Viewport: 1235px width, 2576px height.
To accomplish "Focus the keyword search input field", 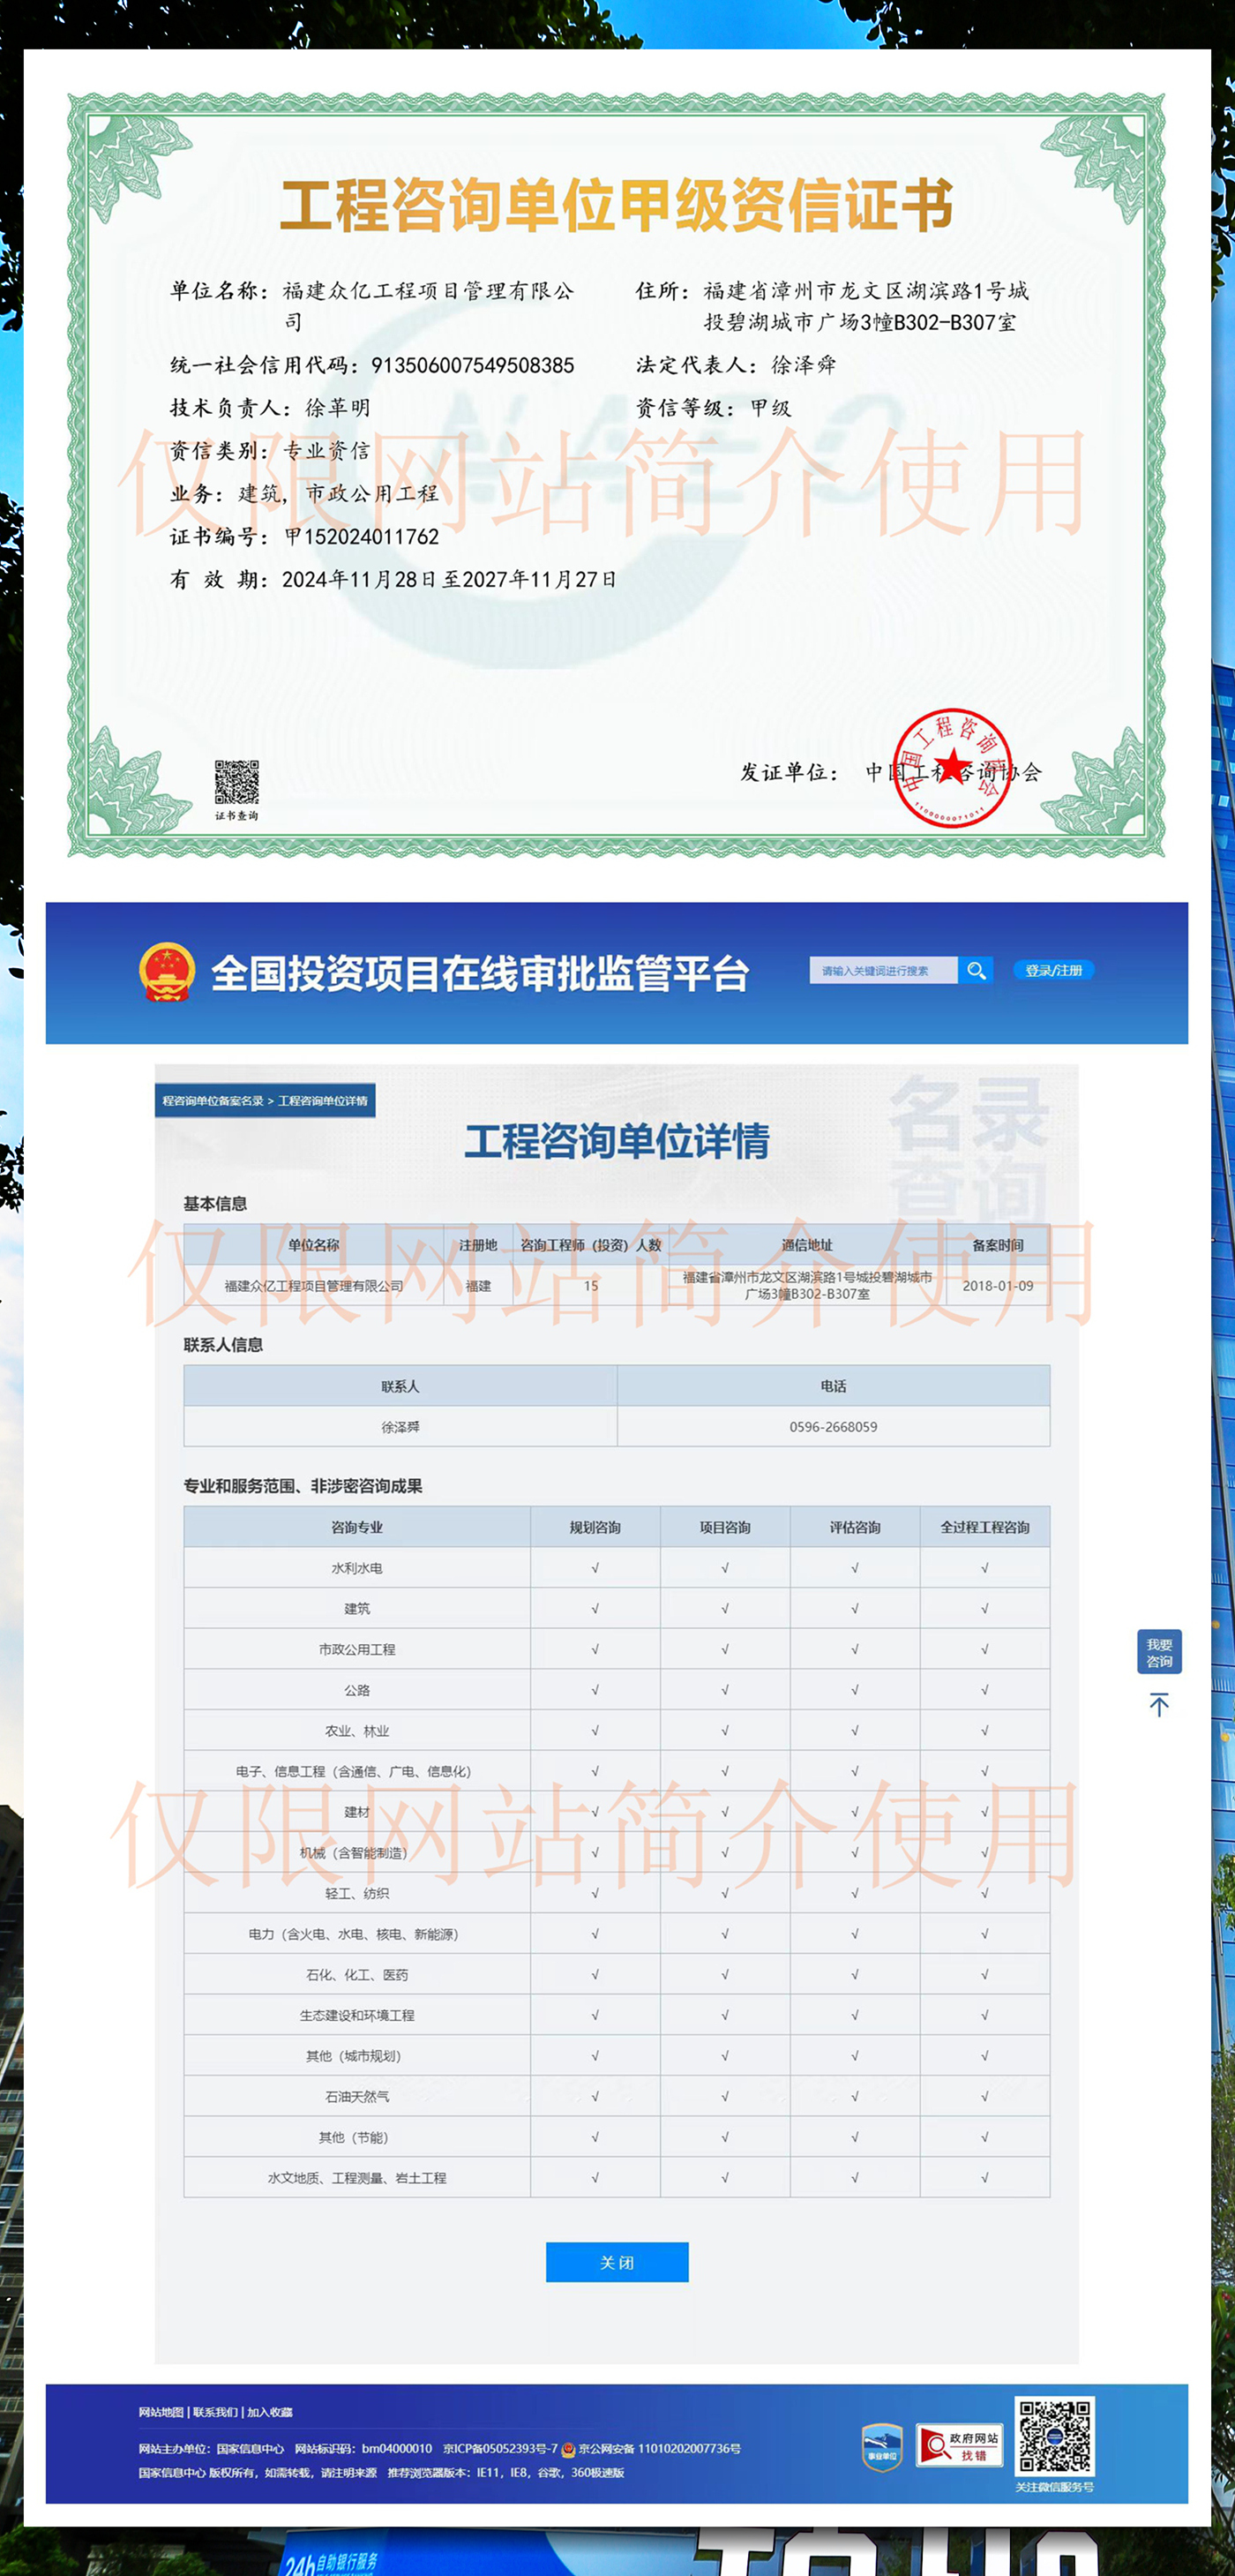I will (x=884, y=970).
